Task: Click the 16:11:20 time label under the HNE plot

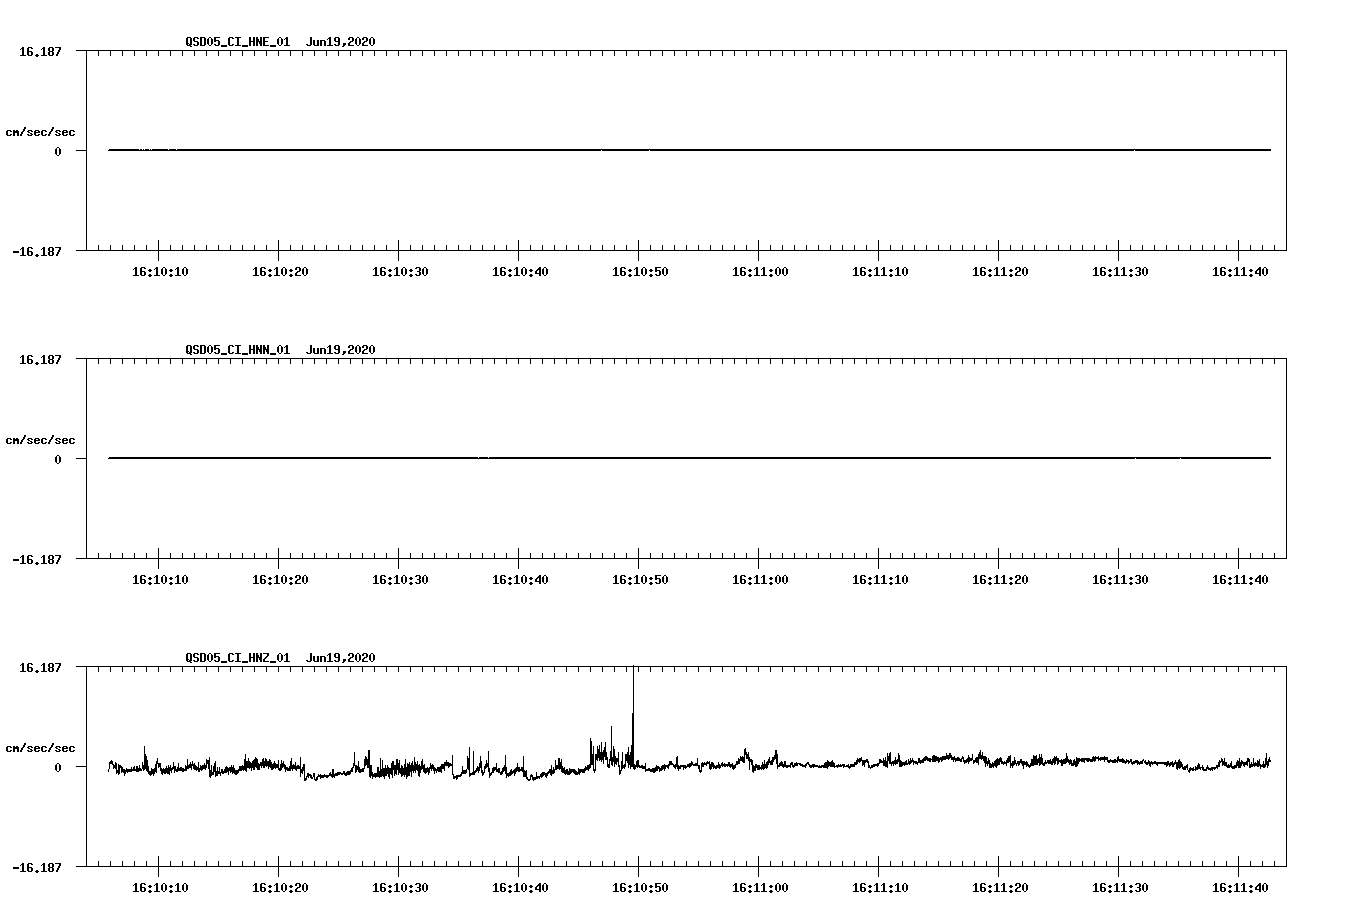Action: (x=1000, y=272)
